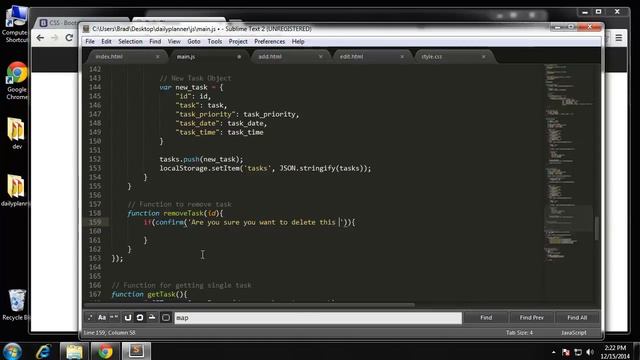Close the style.css tab

(484, 57)
